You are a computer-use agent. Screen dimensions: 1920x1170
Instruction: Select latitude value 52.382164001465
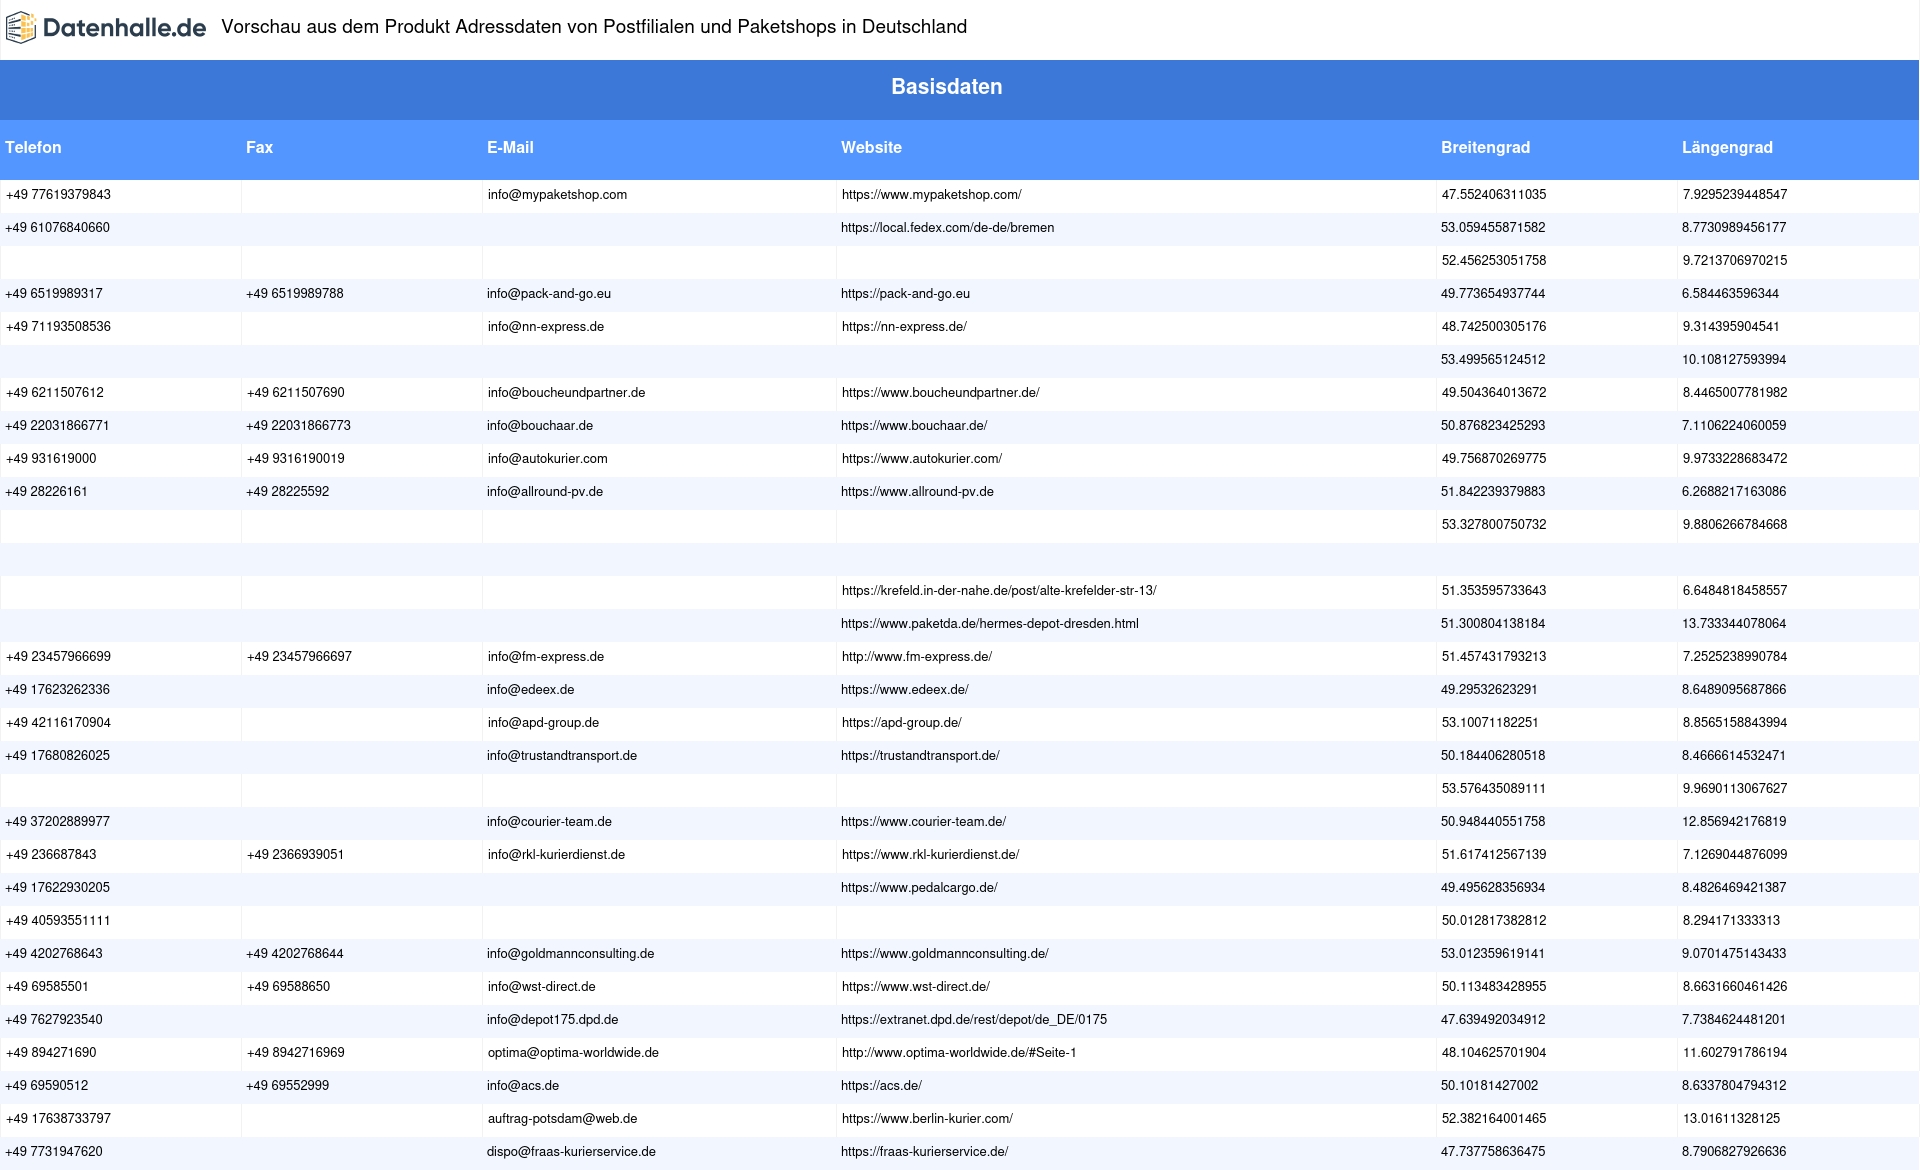tap(1494, 1119)
